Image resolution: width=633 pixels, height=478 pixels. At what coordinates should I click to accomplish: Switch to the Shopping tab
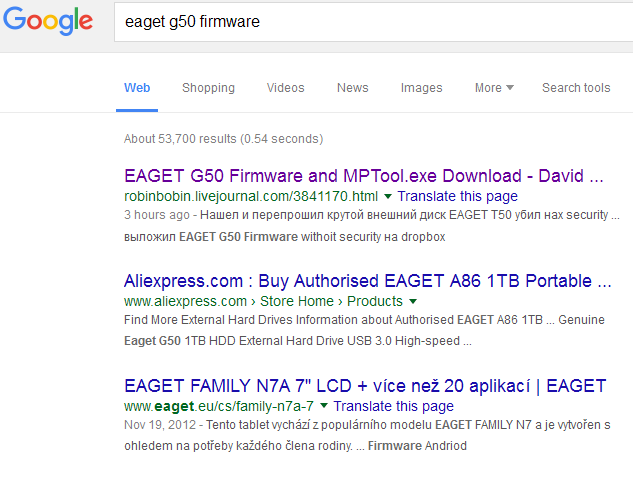coord(208,88)
